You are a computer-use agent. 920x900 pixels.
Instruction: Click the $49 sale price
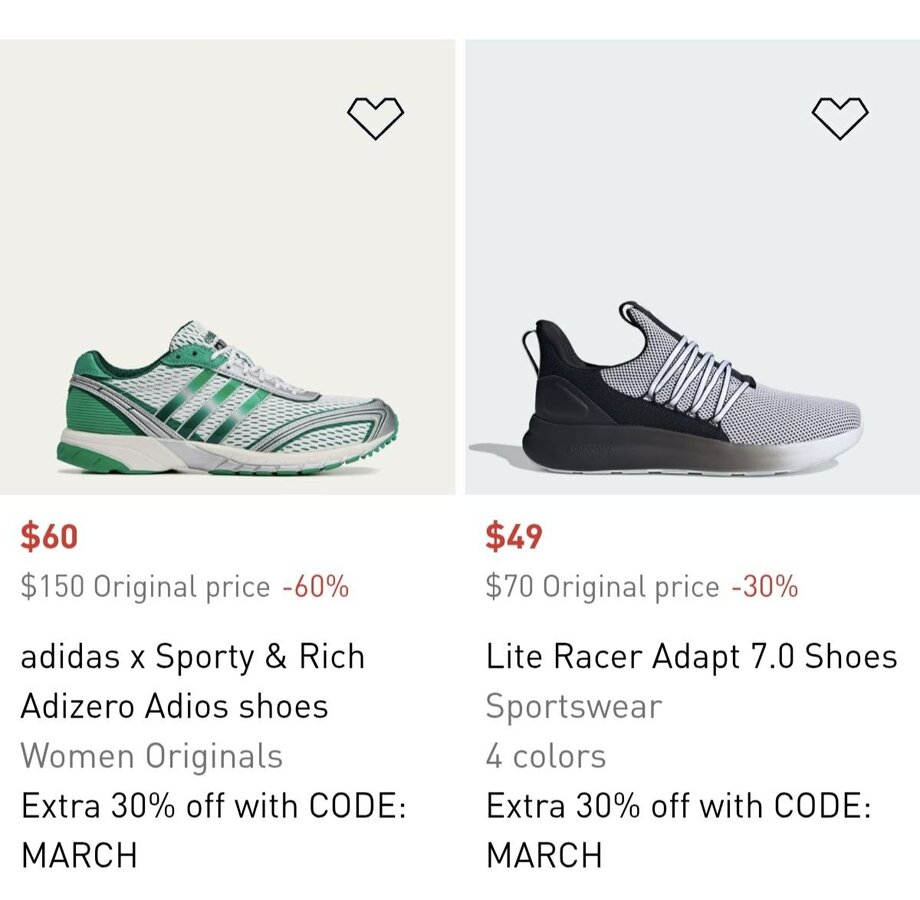coord(514,537)
